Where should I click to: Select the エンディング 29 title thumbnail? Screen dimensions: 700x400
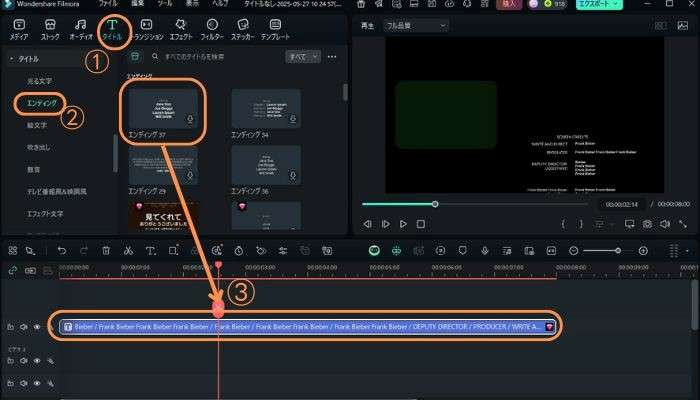163,165
